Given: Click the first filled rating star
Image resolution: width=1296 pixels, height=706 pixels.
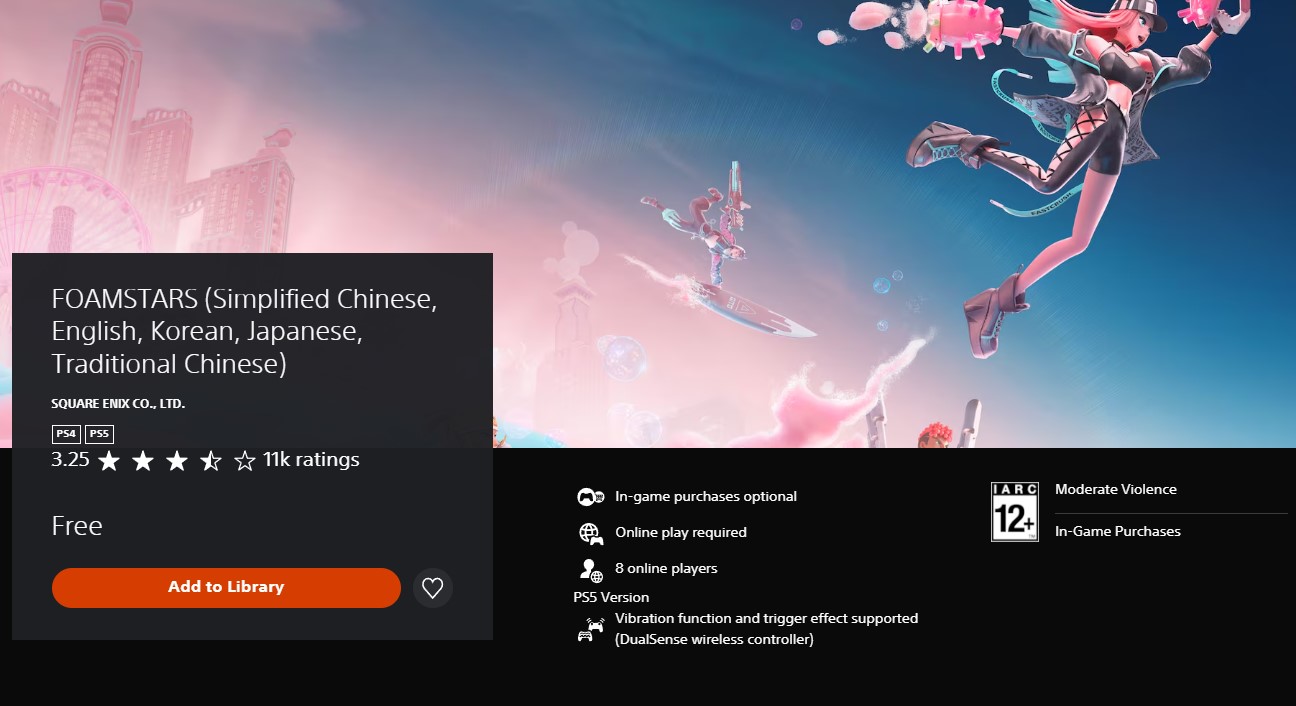Looking at the screenshot, I should (109, 461).
